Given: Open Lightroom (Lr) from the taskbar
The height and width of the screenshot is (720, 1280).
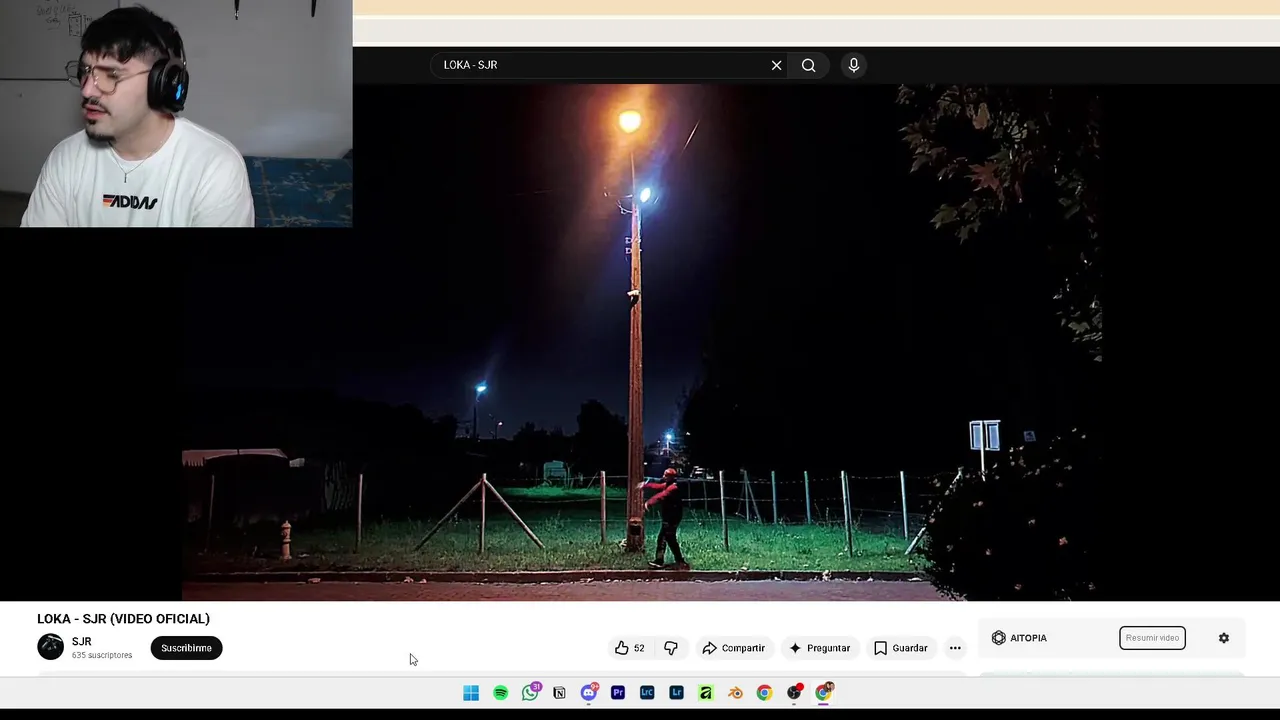Looking at the screenshot, I should 677,693.
